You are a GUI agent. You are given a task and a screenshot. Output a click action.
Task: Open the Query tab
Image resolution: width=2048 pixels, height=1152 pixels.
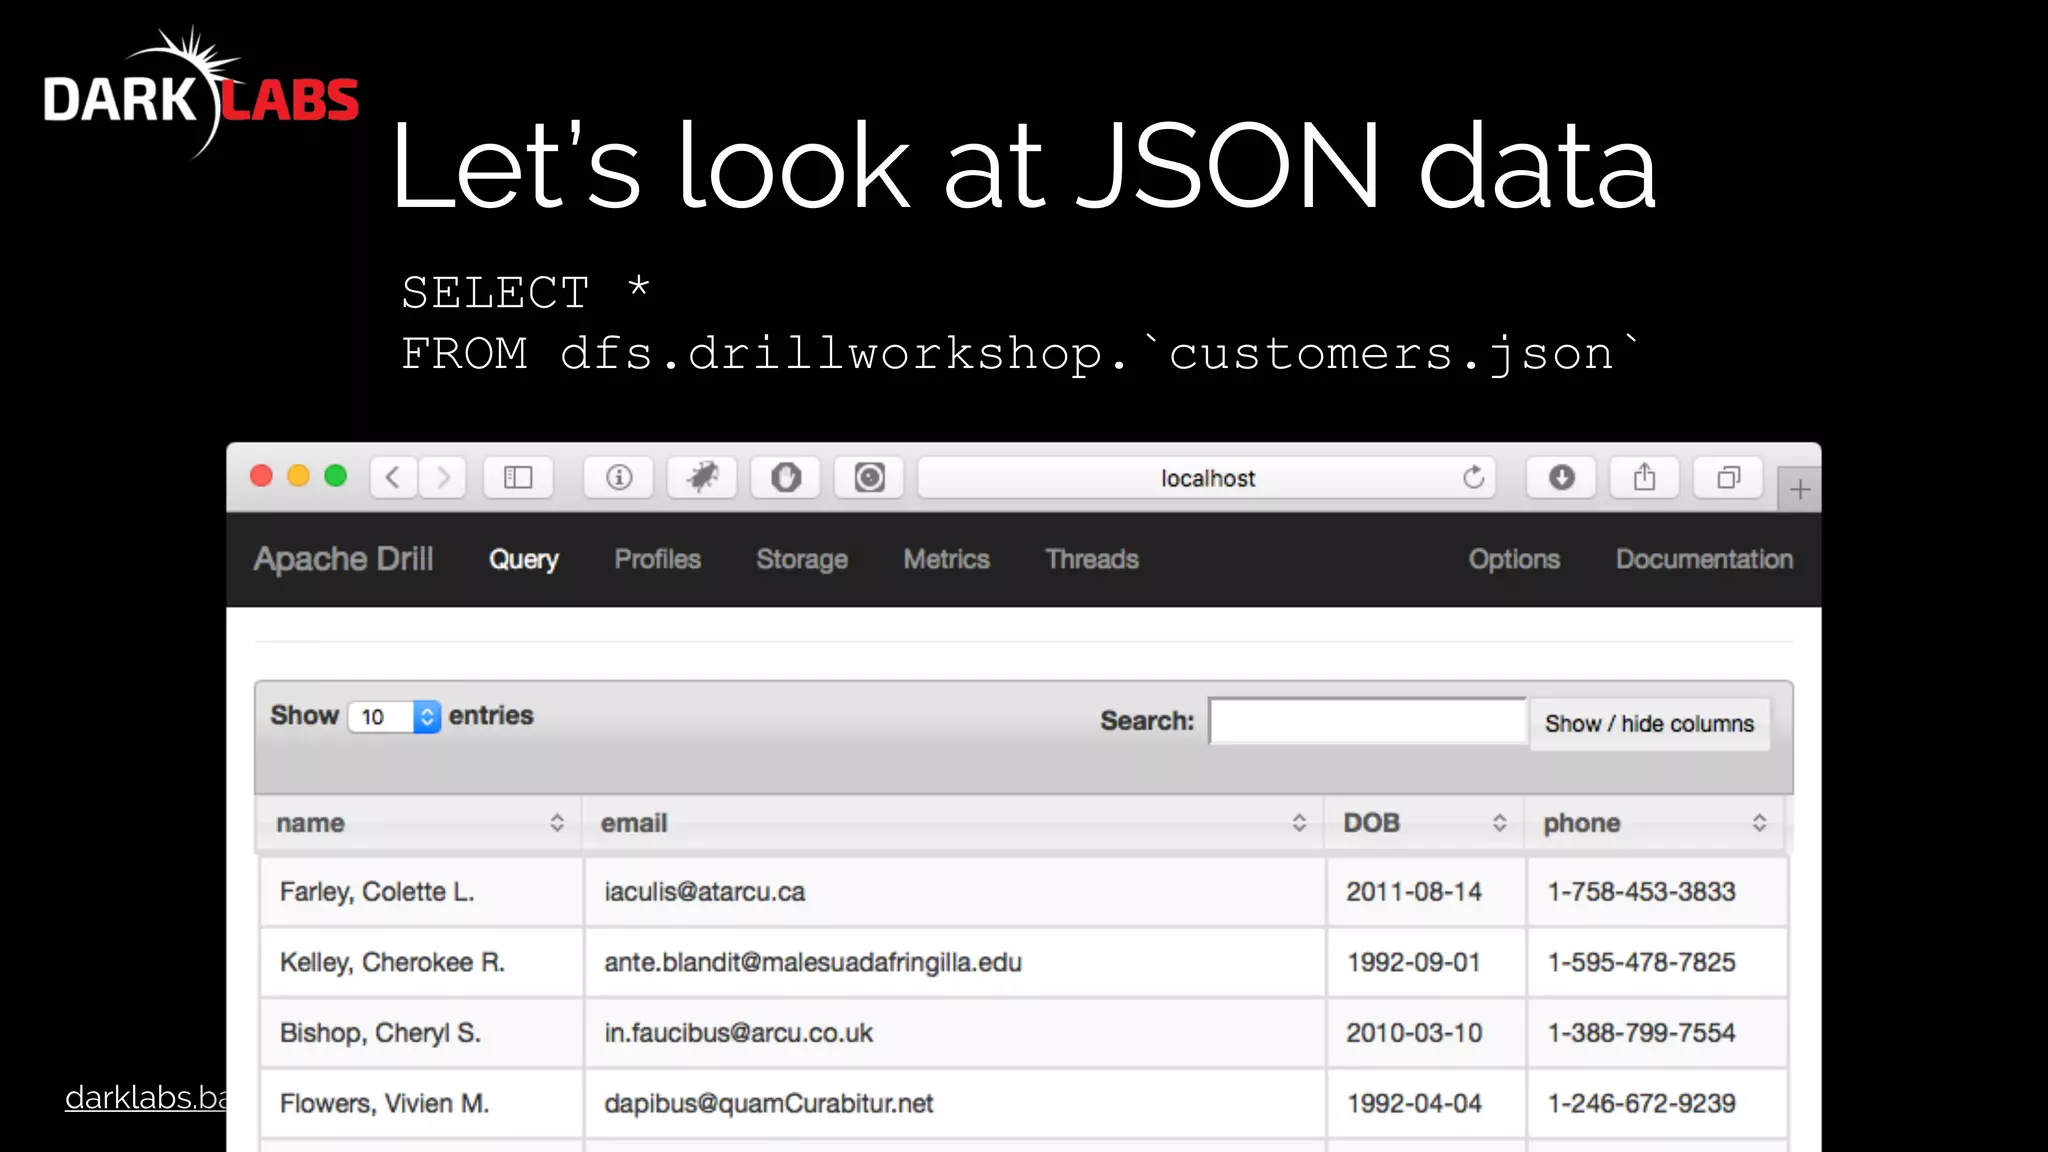(x=523, y=559)
